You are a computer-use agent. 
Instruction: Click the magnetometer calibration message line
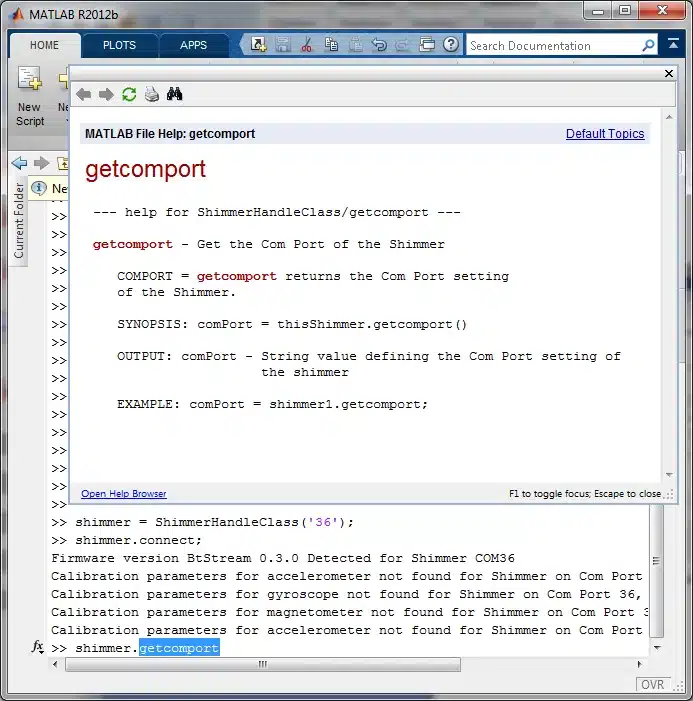[x=349, y=612]
